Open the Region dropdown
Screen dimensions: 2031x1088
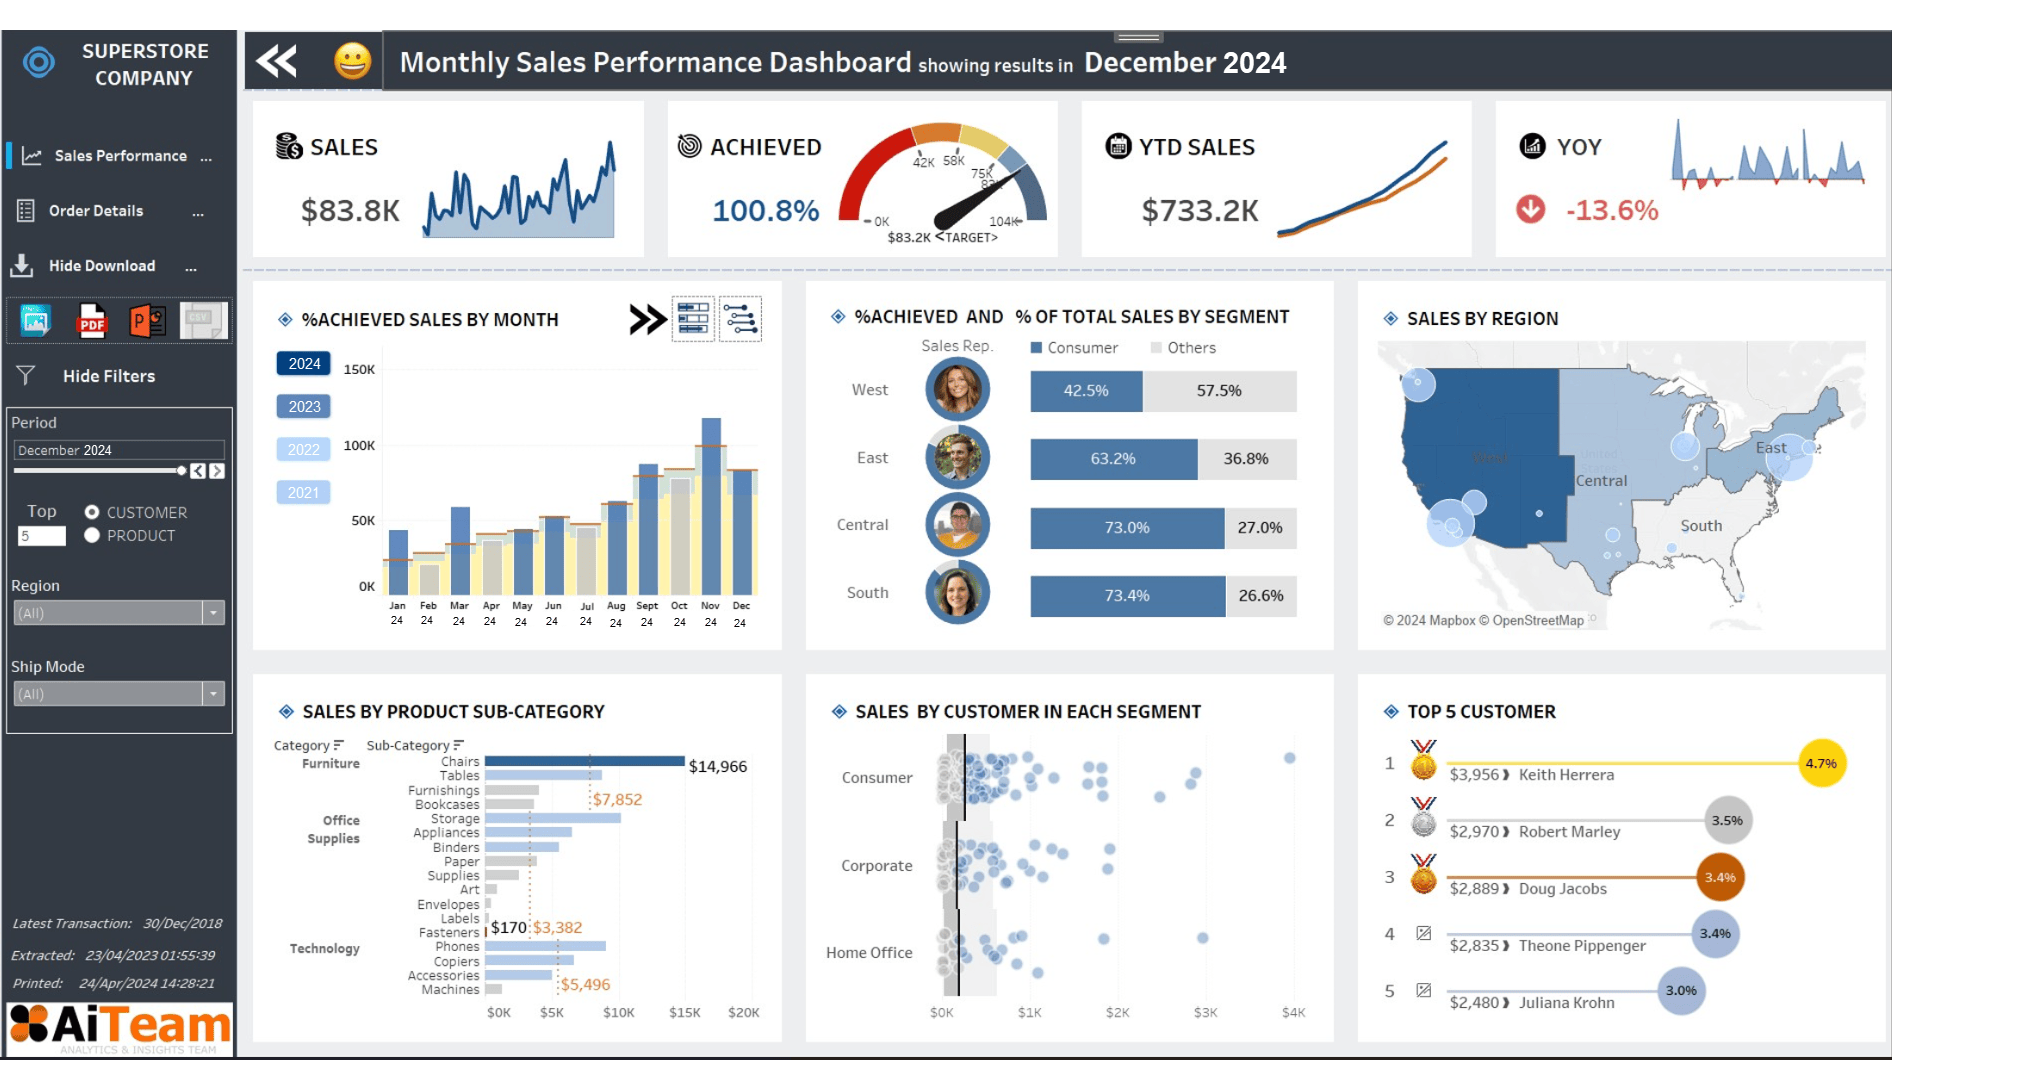point(119,613)
